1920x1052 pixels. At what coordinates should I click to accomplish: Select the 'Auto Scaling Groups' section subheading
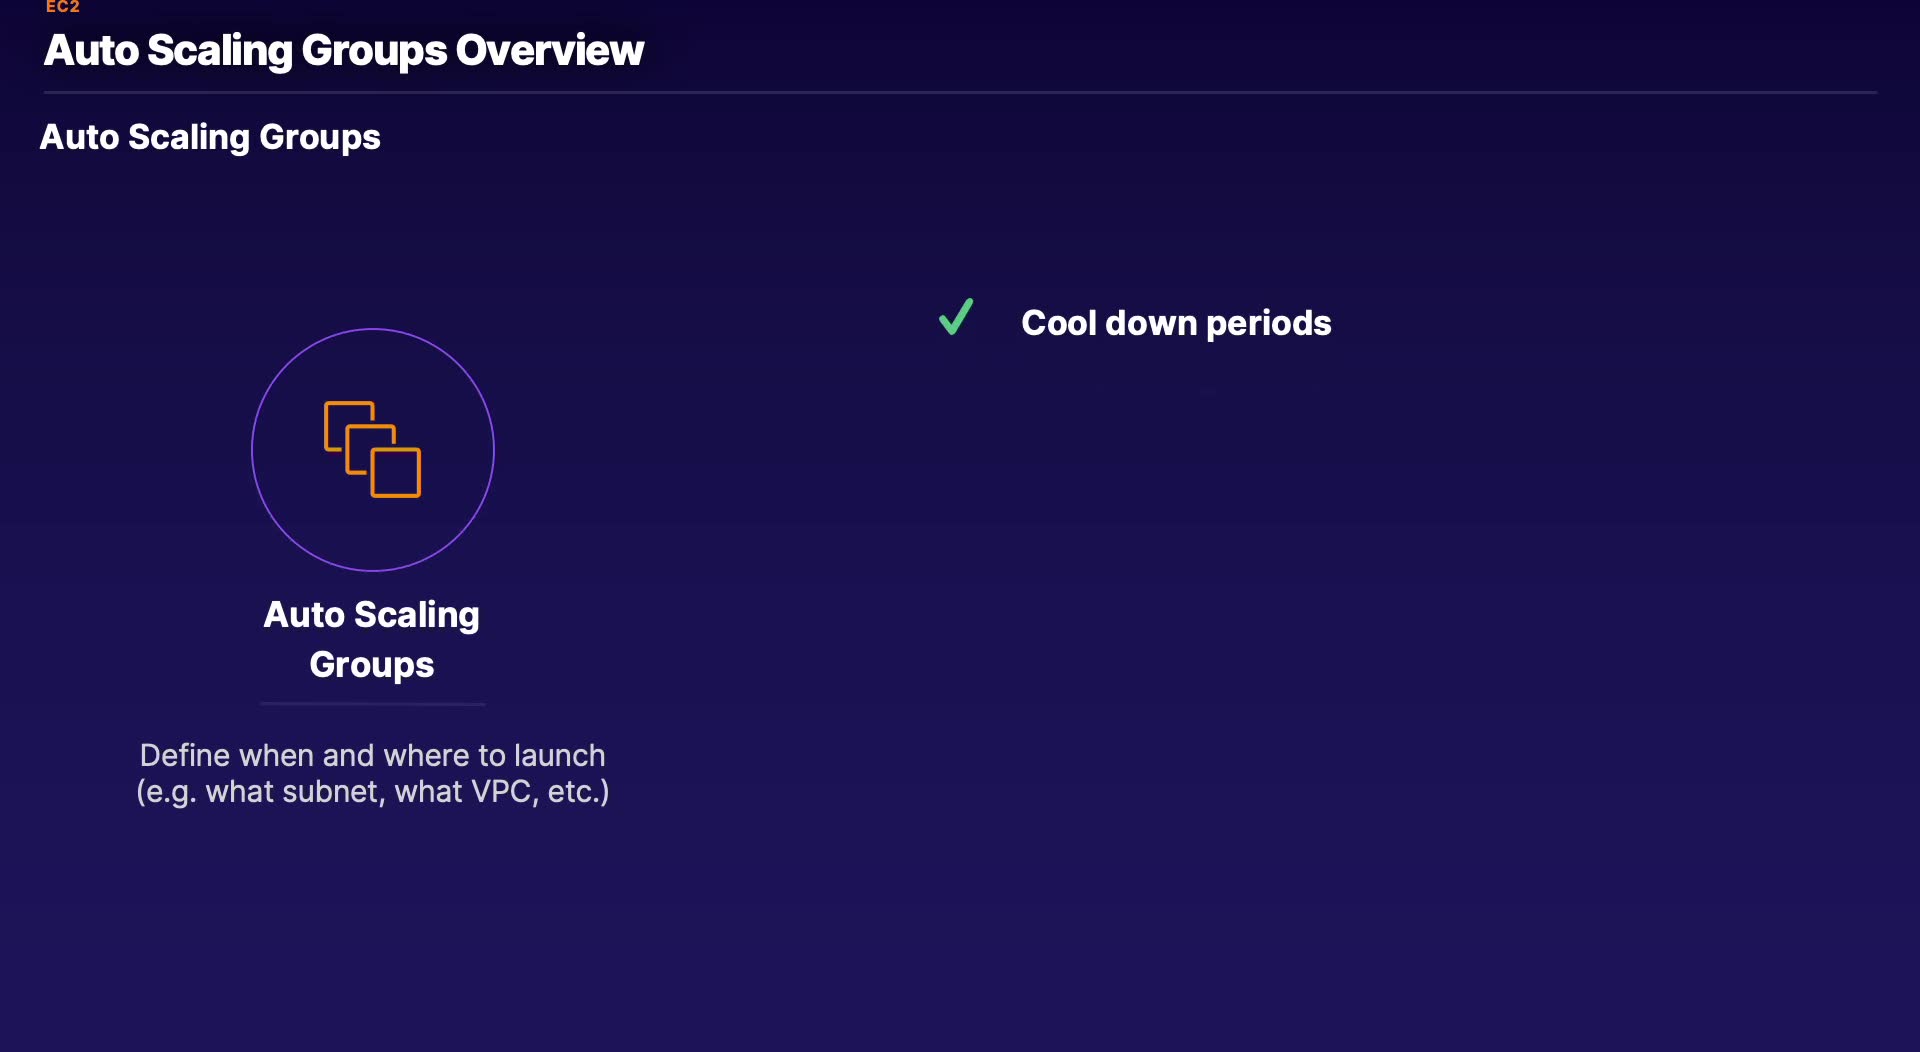click(210, 137)
